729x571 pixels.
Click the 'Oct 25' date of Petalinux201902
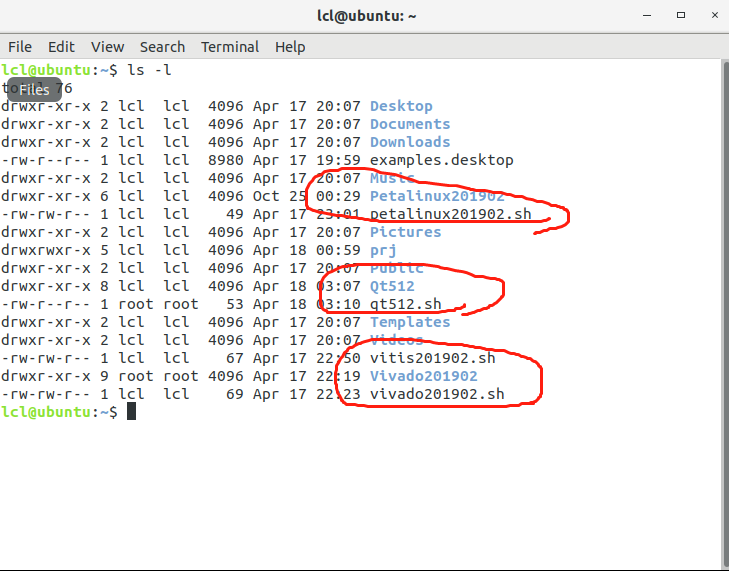pyautogui.click(x=279, y=196)
